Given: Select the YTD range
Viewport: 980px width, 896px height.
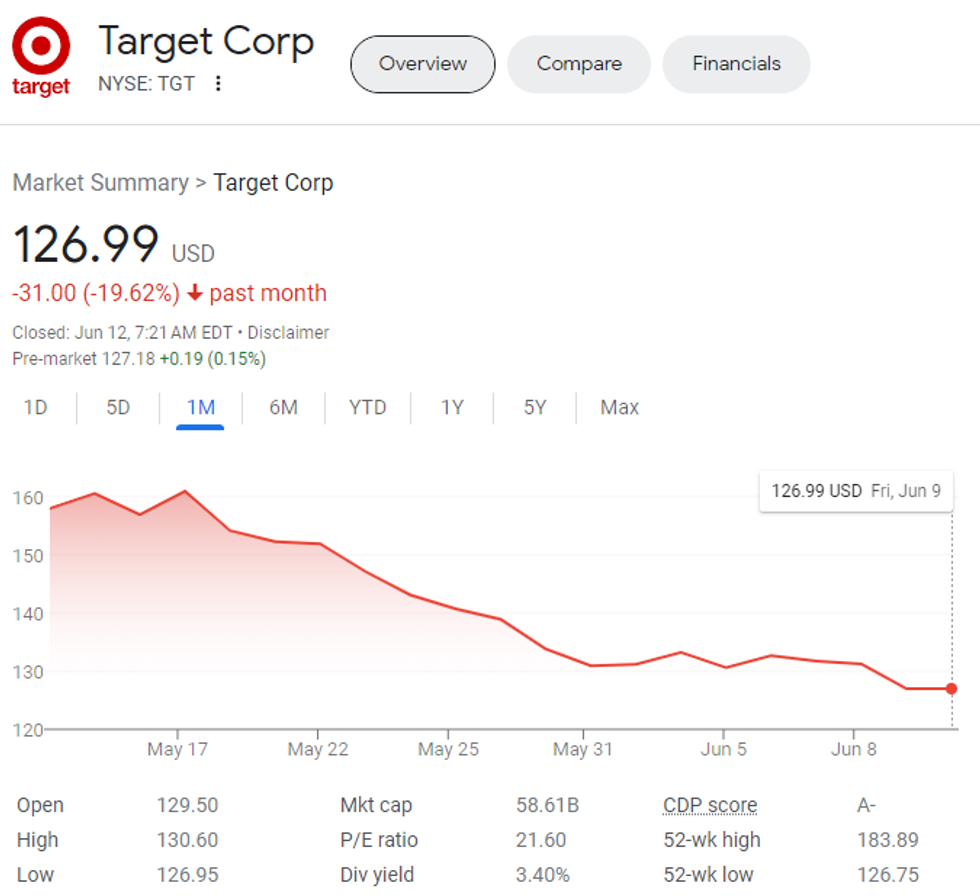Looking at the screenshot, I should coord(367,408).
